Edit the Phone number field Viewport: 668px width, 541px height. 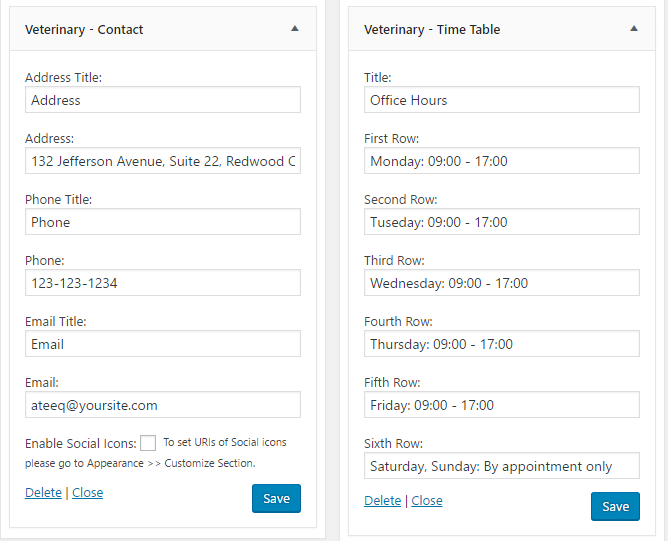click(x=162, y=283)
